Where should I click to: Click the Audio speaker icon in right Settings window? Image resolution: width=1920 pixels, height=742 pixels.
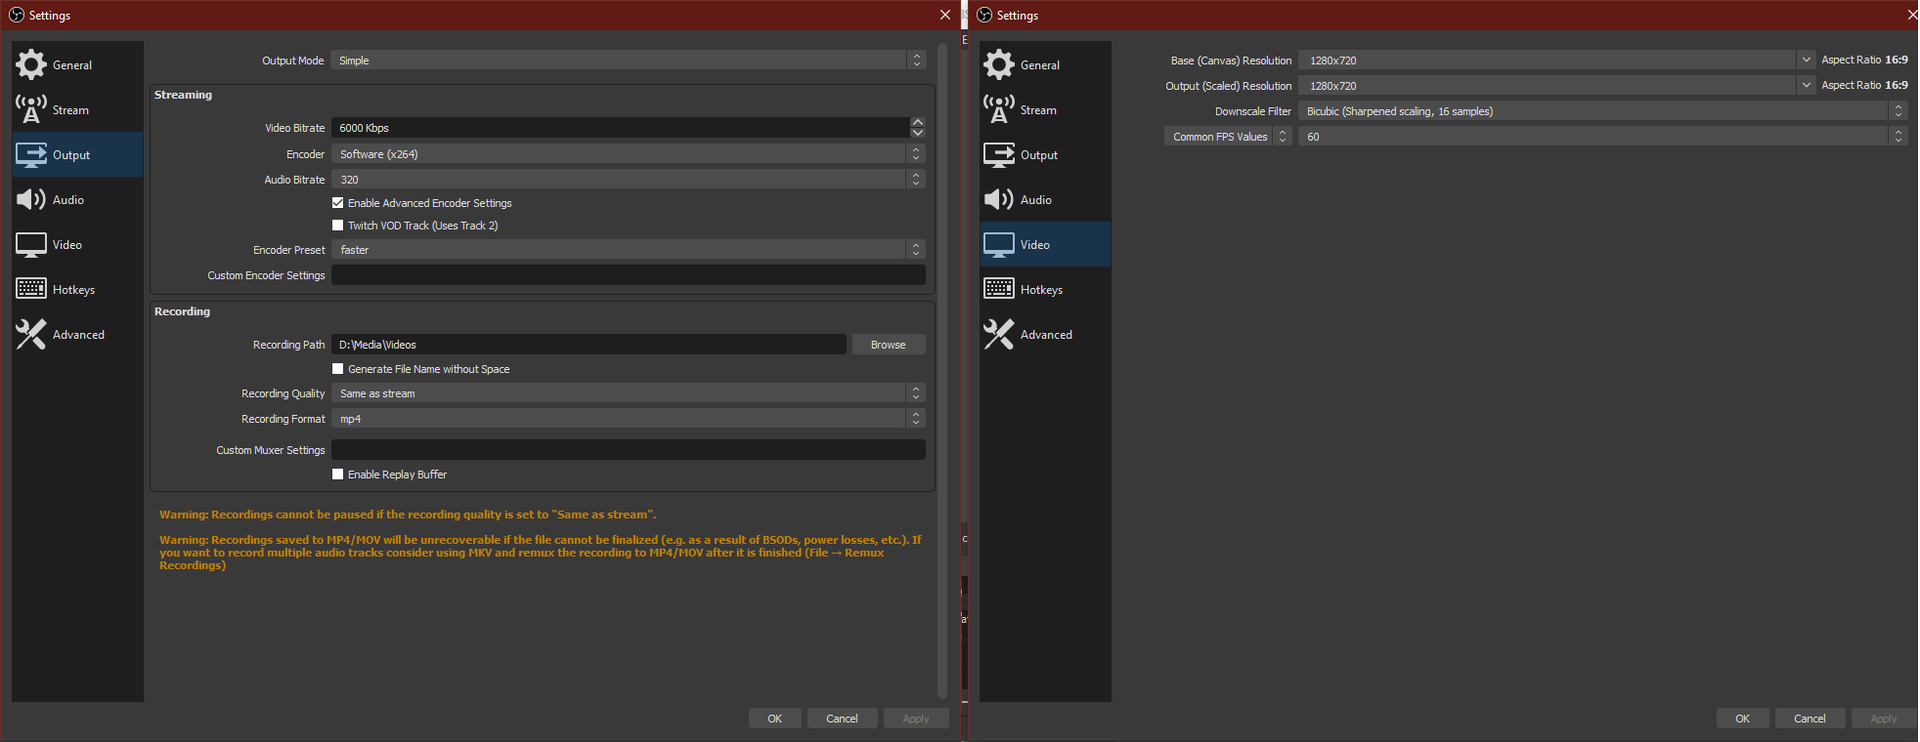[x=999, y=199]
